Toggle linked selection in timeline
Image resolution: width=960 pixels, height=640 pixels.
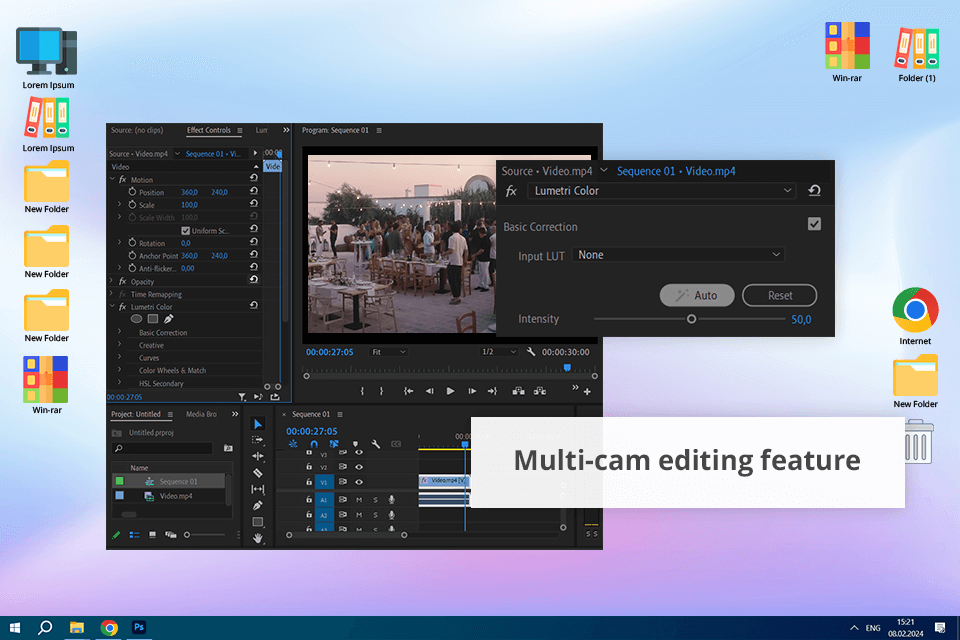(x=334, y=444)
